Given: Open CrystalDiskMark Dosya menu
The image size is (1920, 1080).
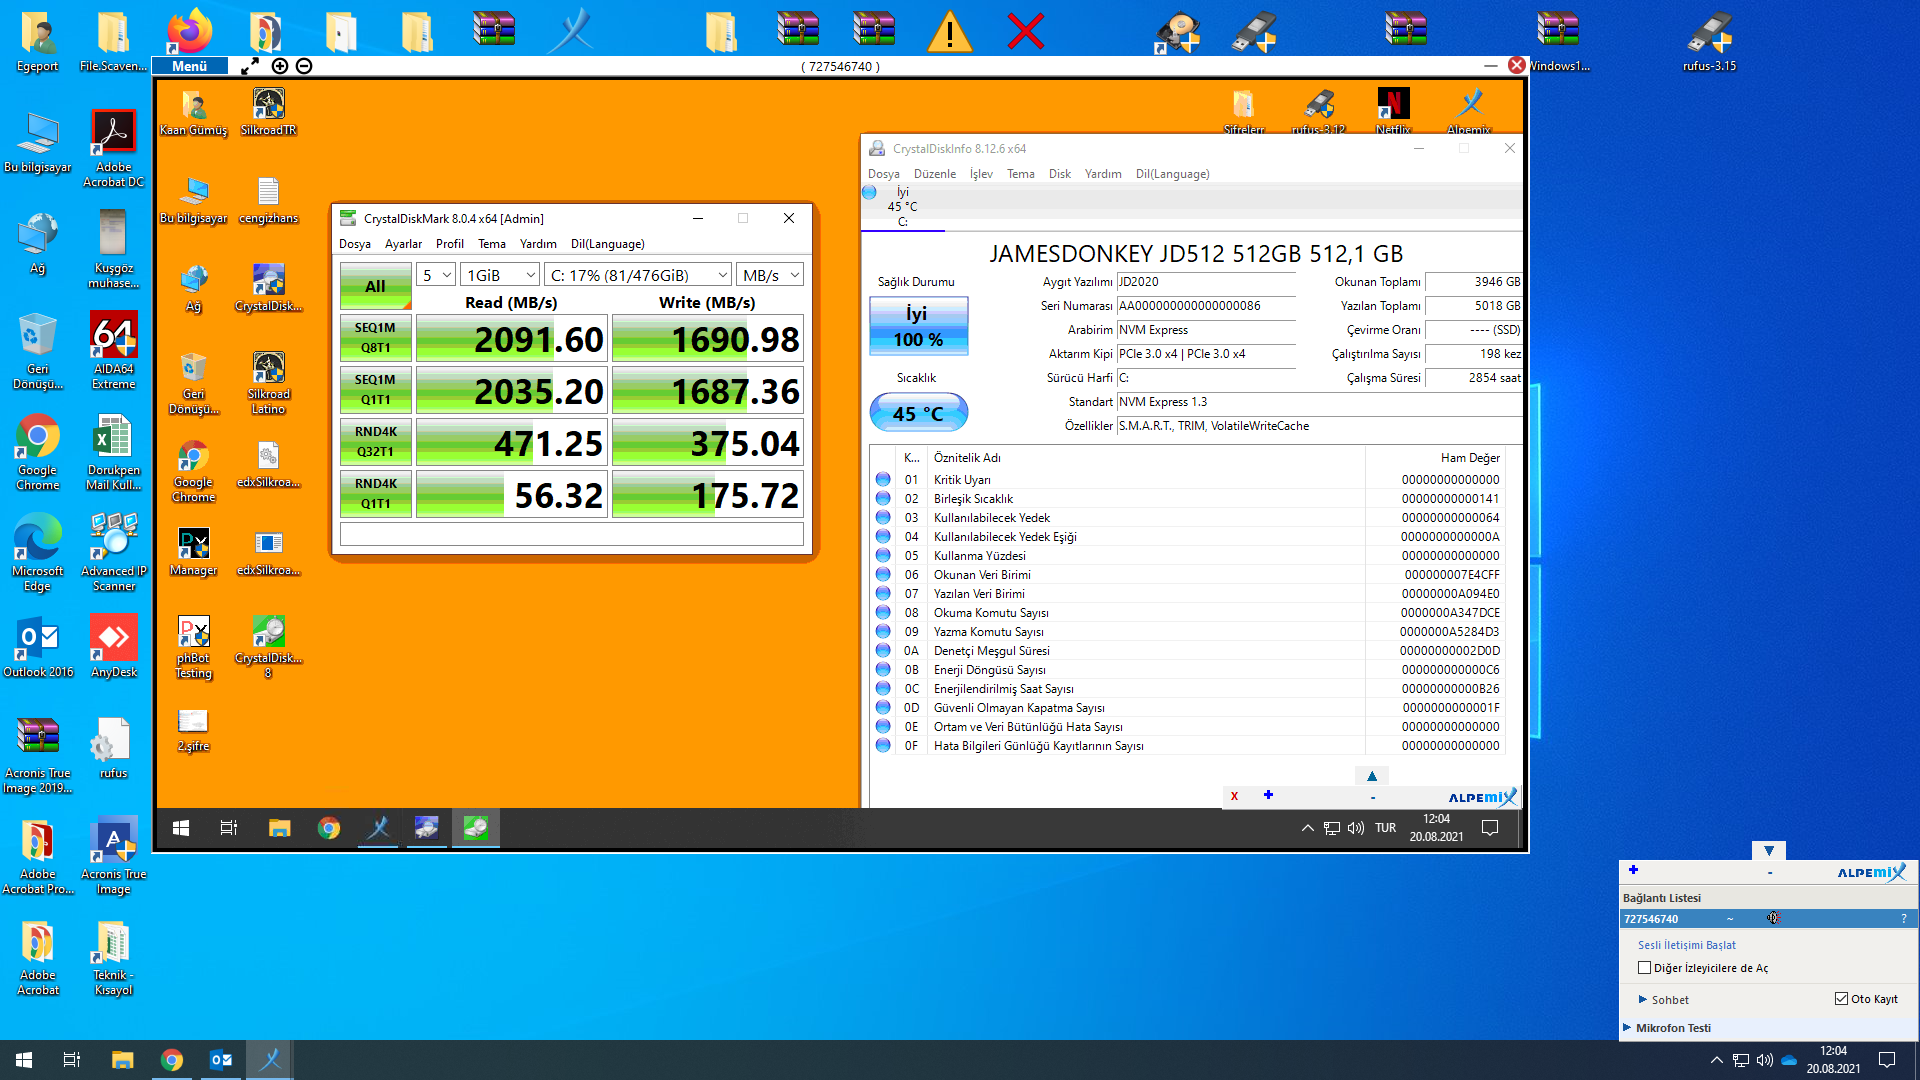Looking at the screenshot, I should [x=355, y=244].
